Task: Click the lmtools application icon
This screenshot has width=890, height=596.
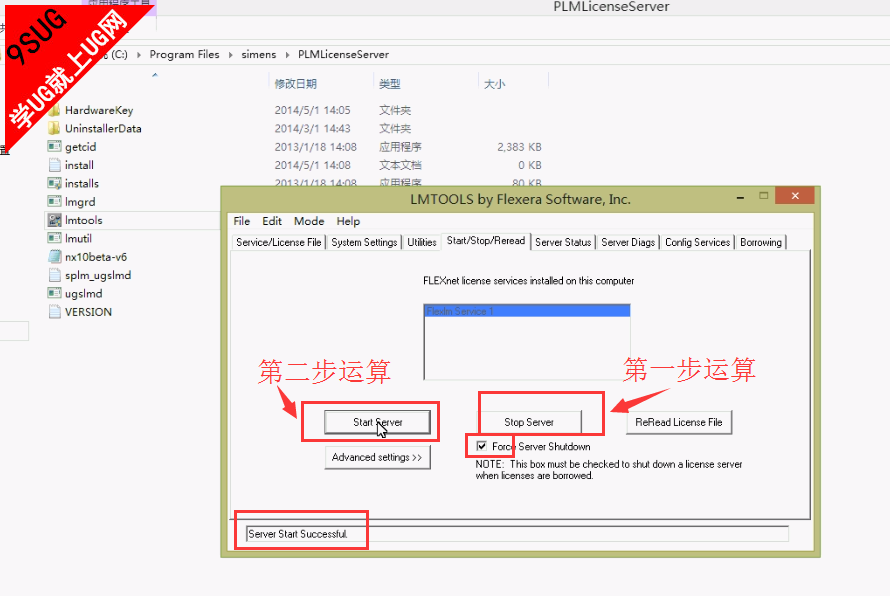Action: 54,220
